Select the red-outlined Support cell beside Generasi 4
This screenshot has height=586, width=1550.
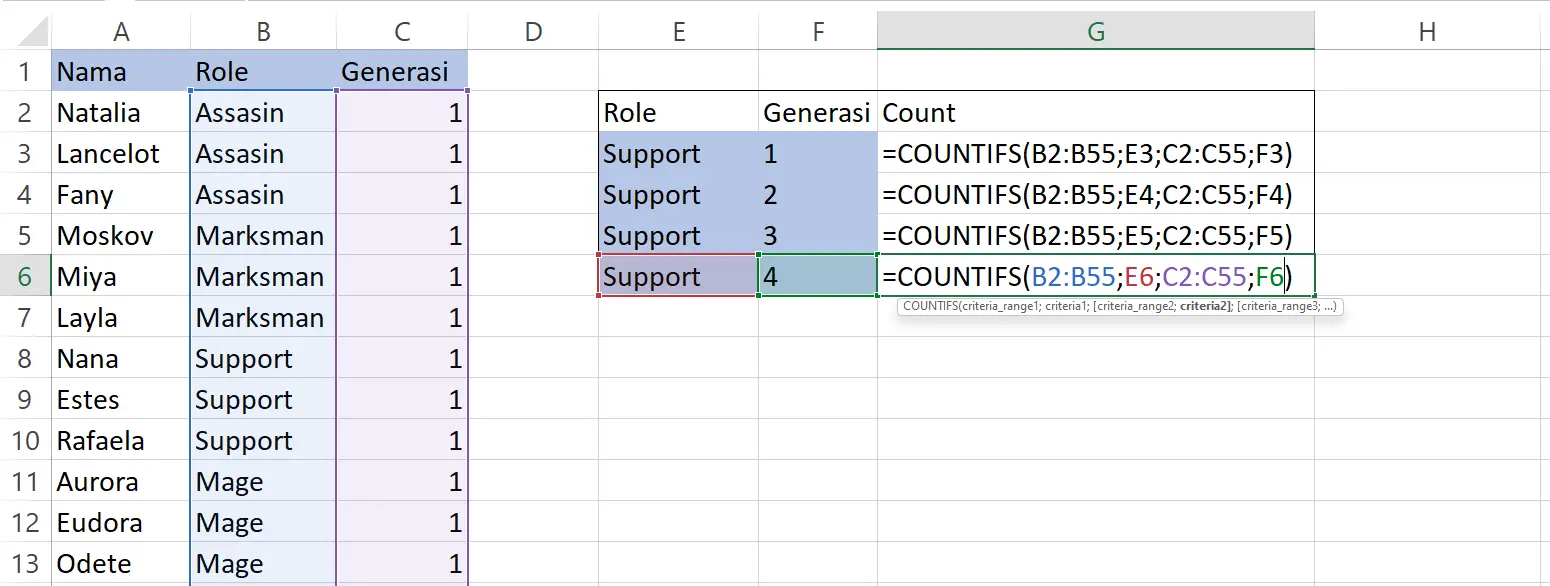(x=679, y=277)
